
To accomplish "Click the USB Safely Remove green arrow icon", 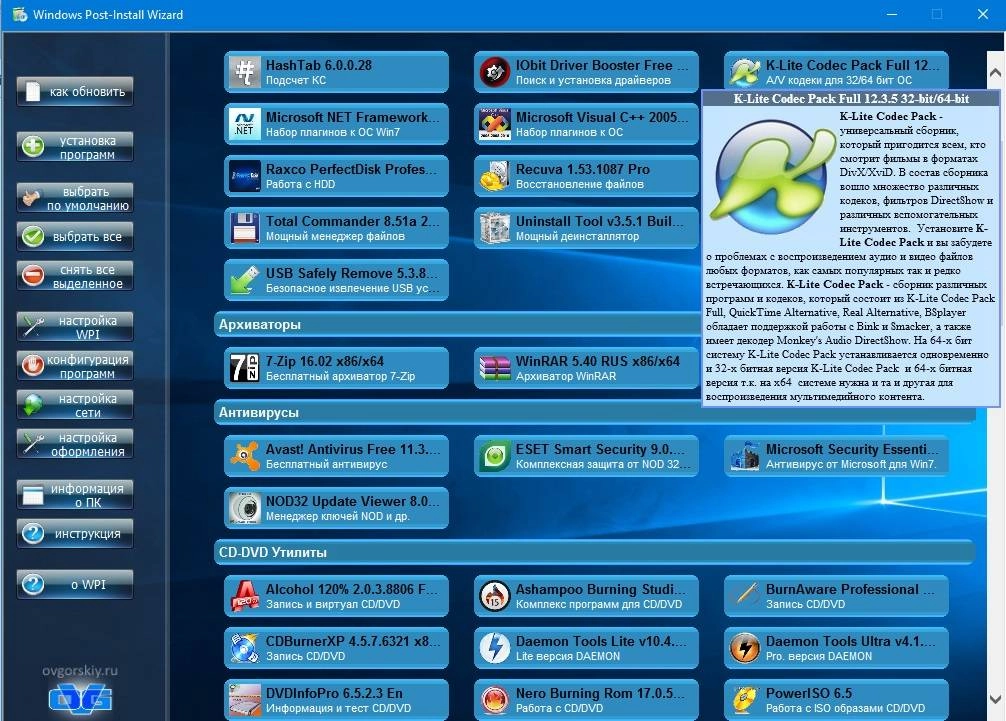I will point(244,280).
